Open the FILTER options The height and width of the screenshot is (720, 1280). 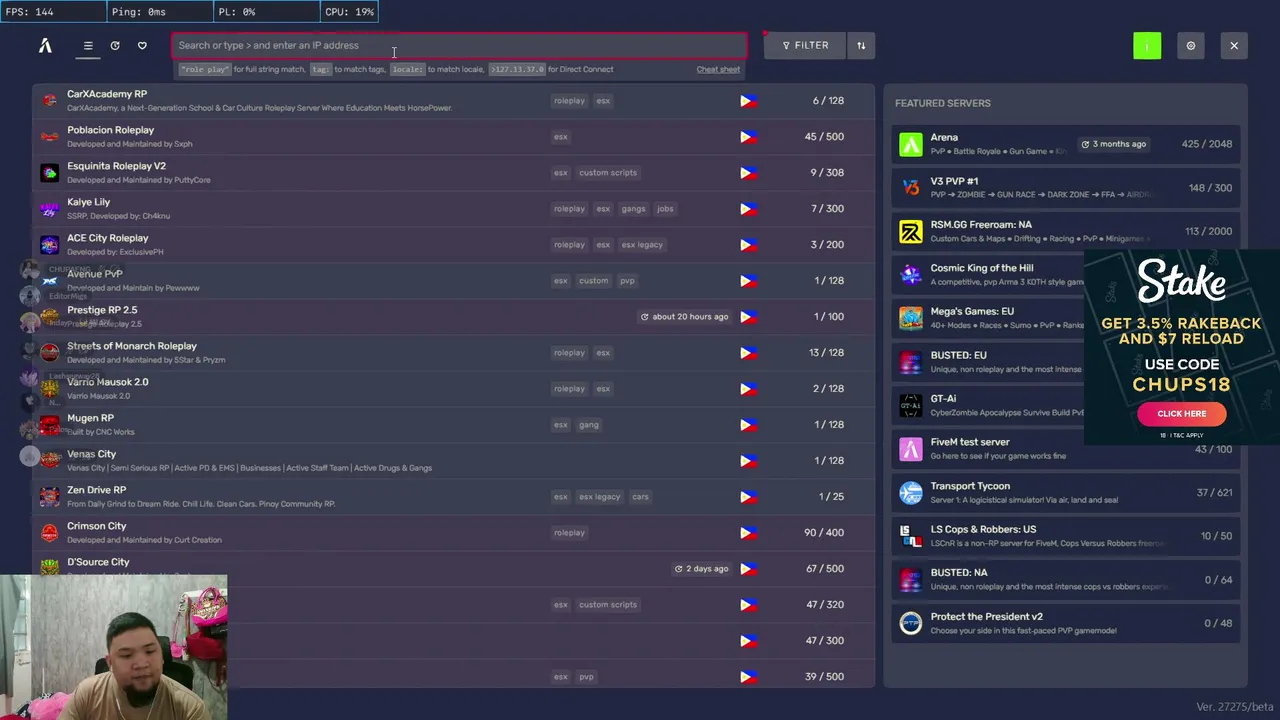[x=805, y=45]
